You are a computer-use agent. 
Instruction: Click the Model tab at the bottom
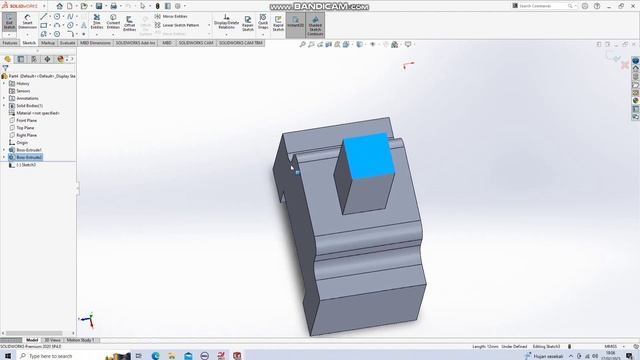(x=32, y=340)
